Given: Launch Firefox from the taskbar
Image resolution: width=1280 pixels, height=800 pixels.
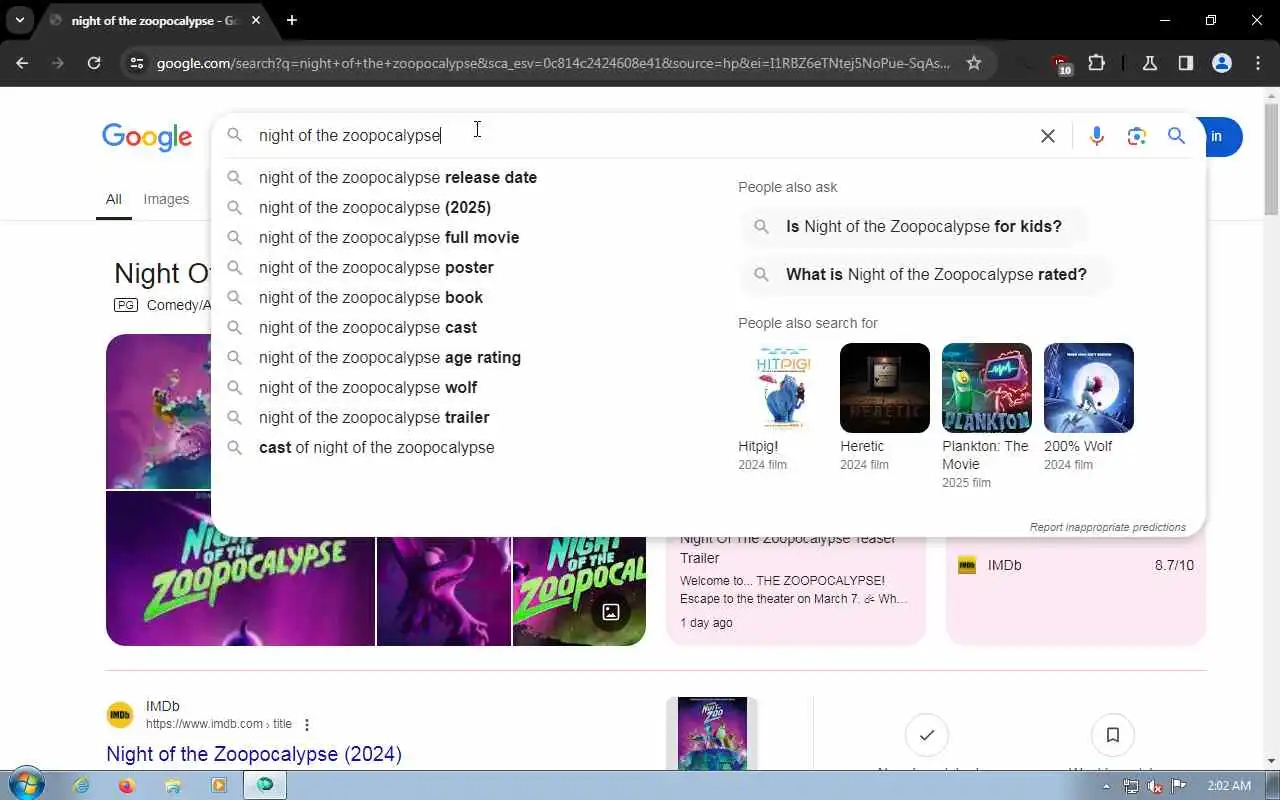Looking at the screenshot, I should pyautogui.click(x=126, y=786).
